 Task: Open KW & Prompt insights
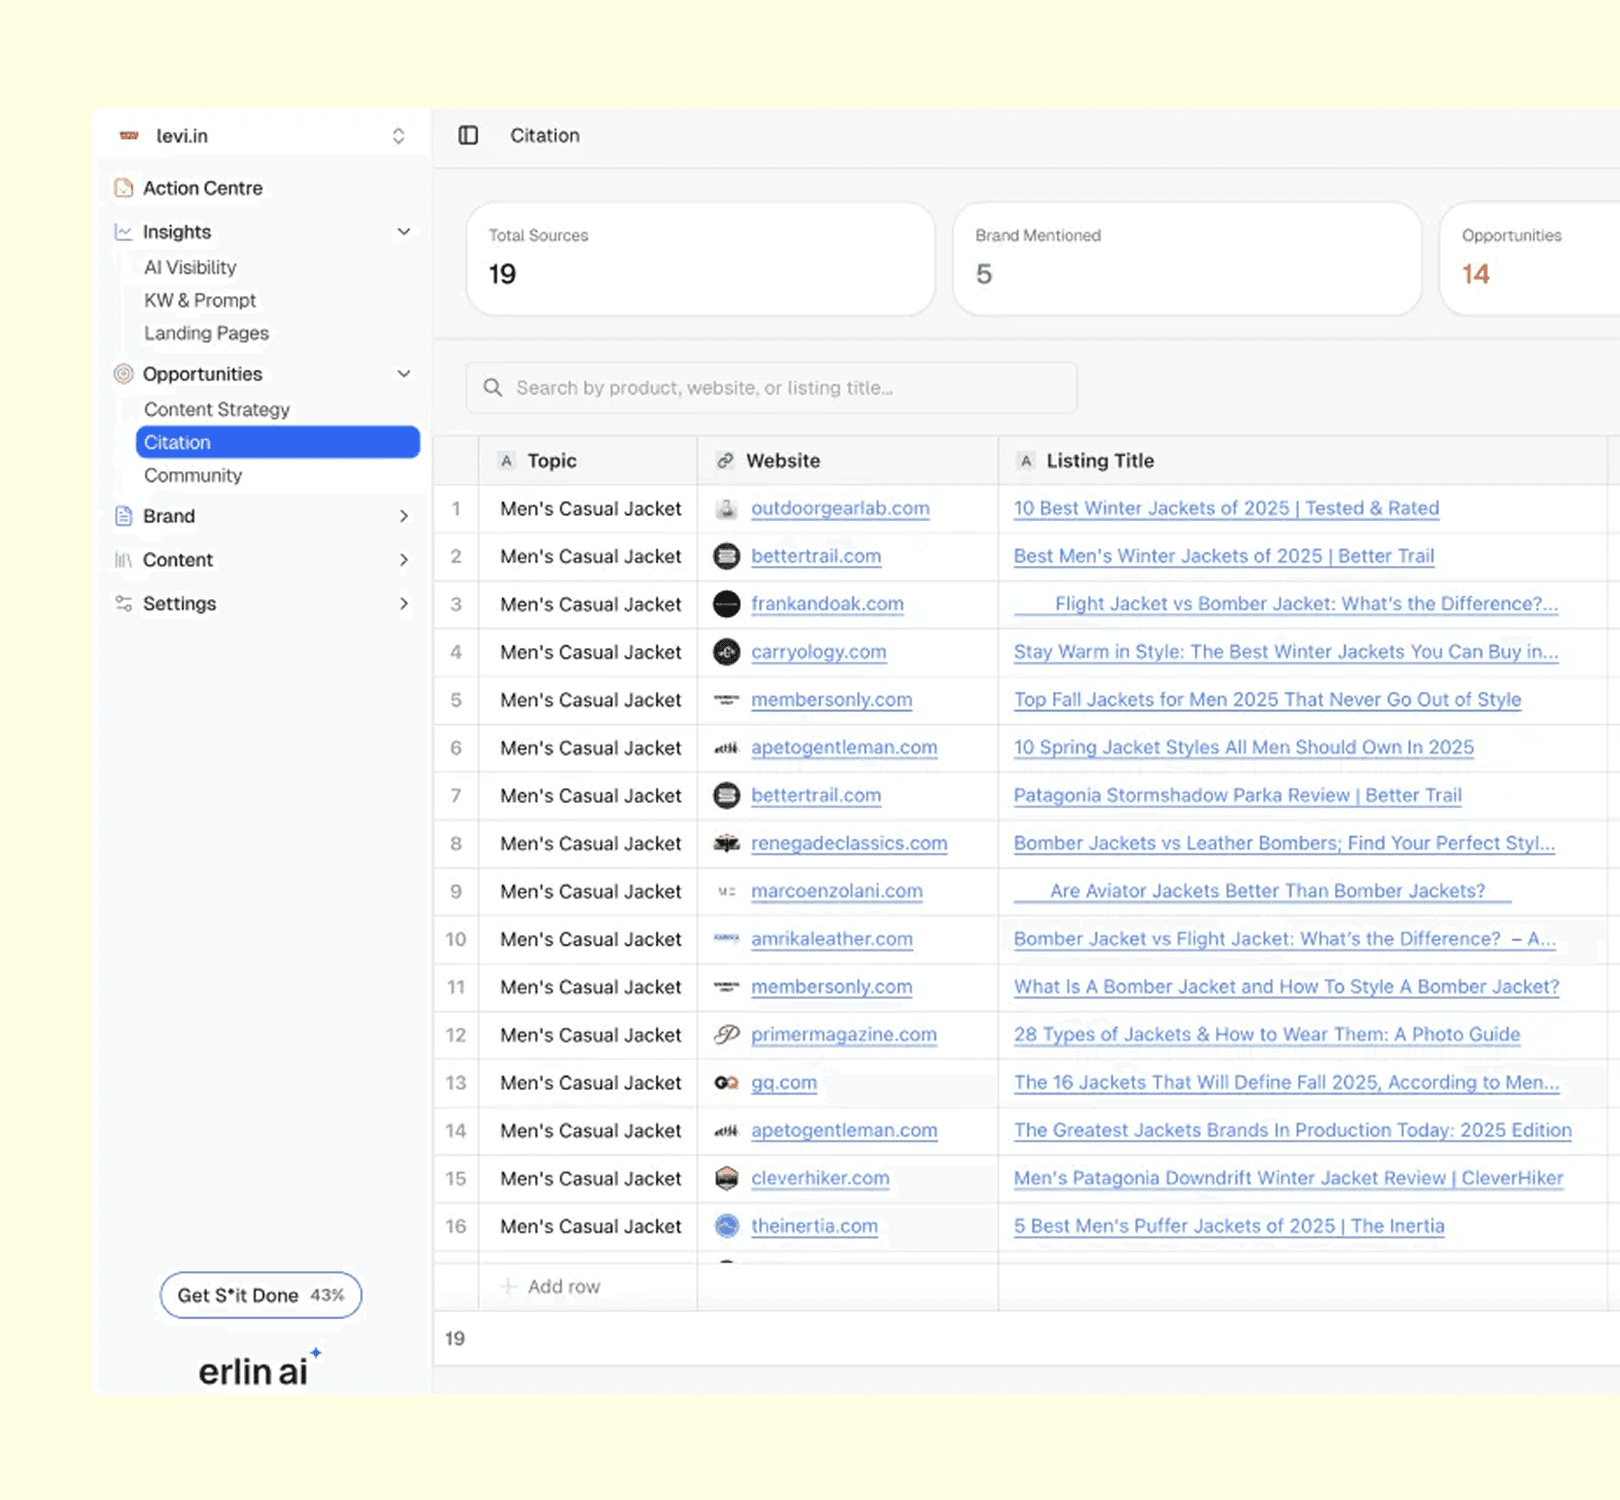(200, 300)
